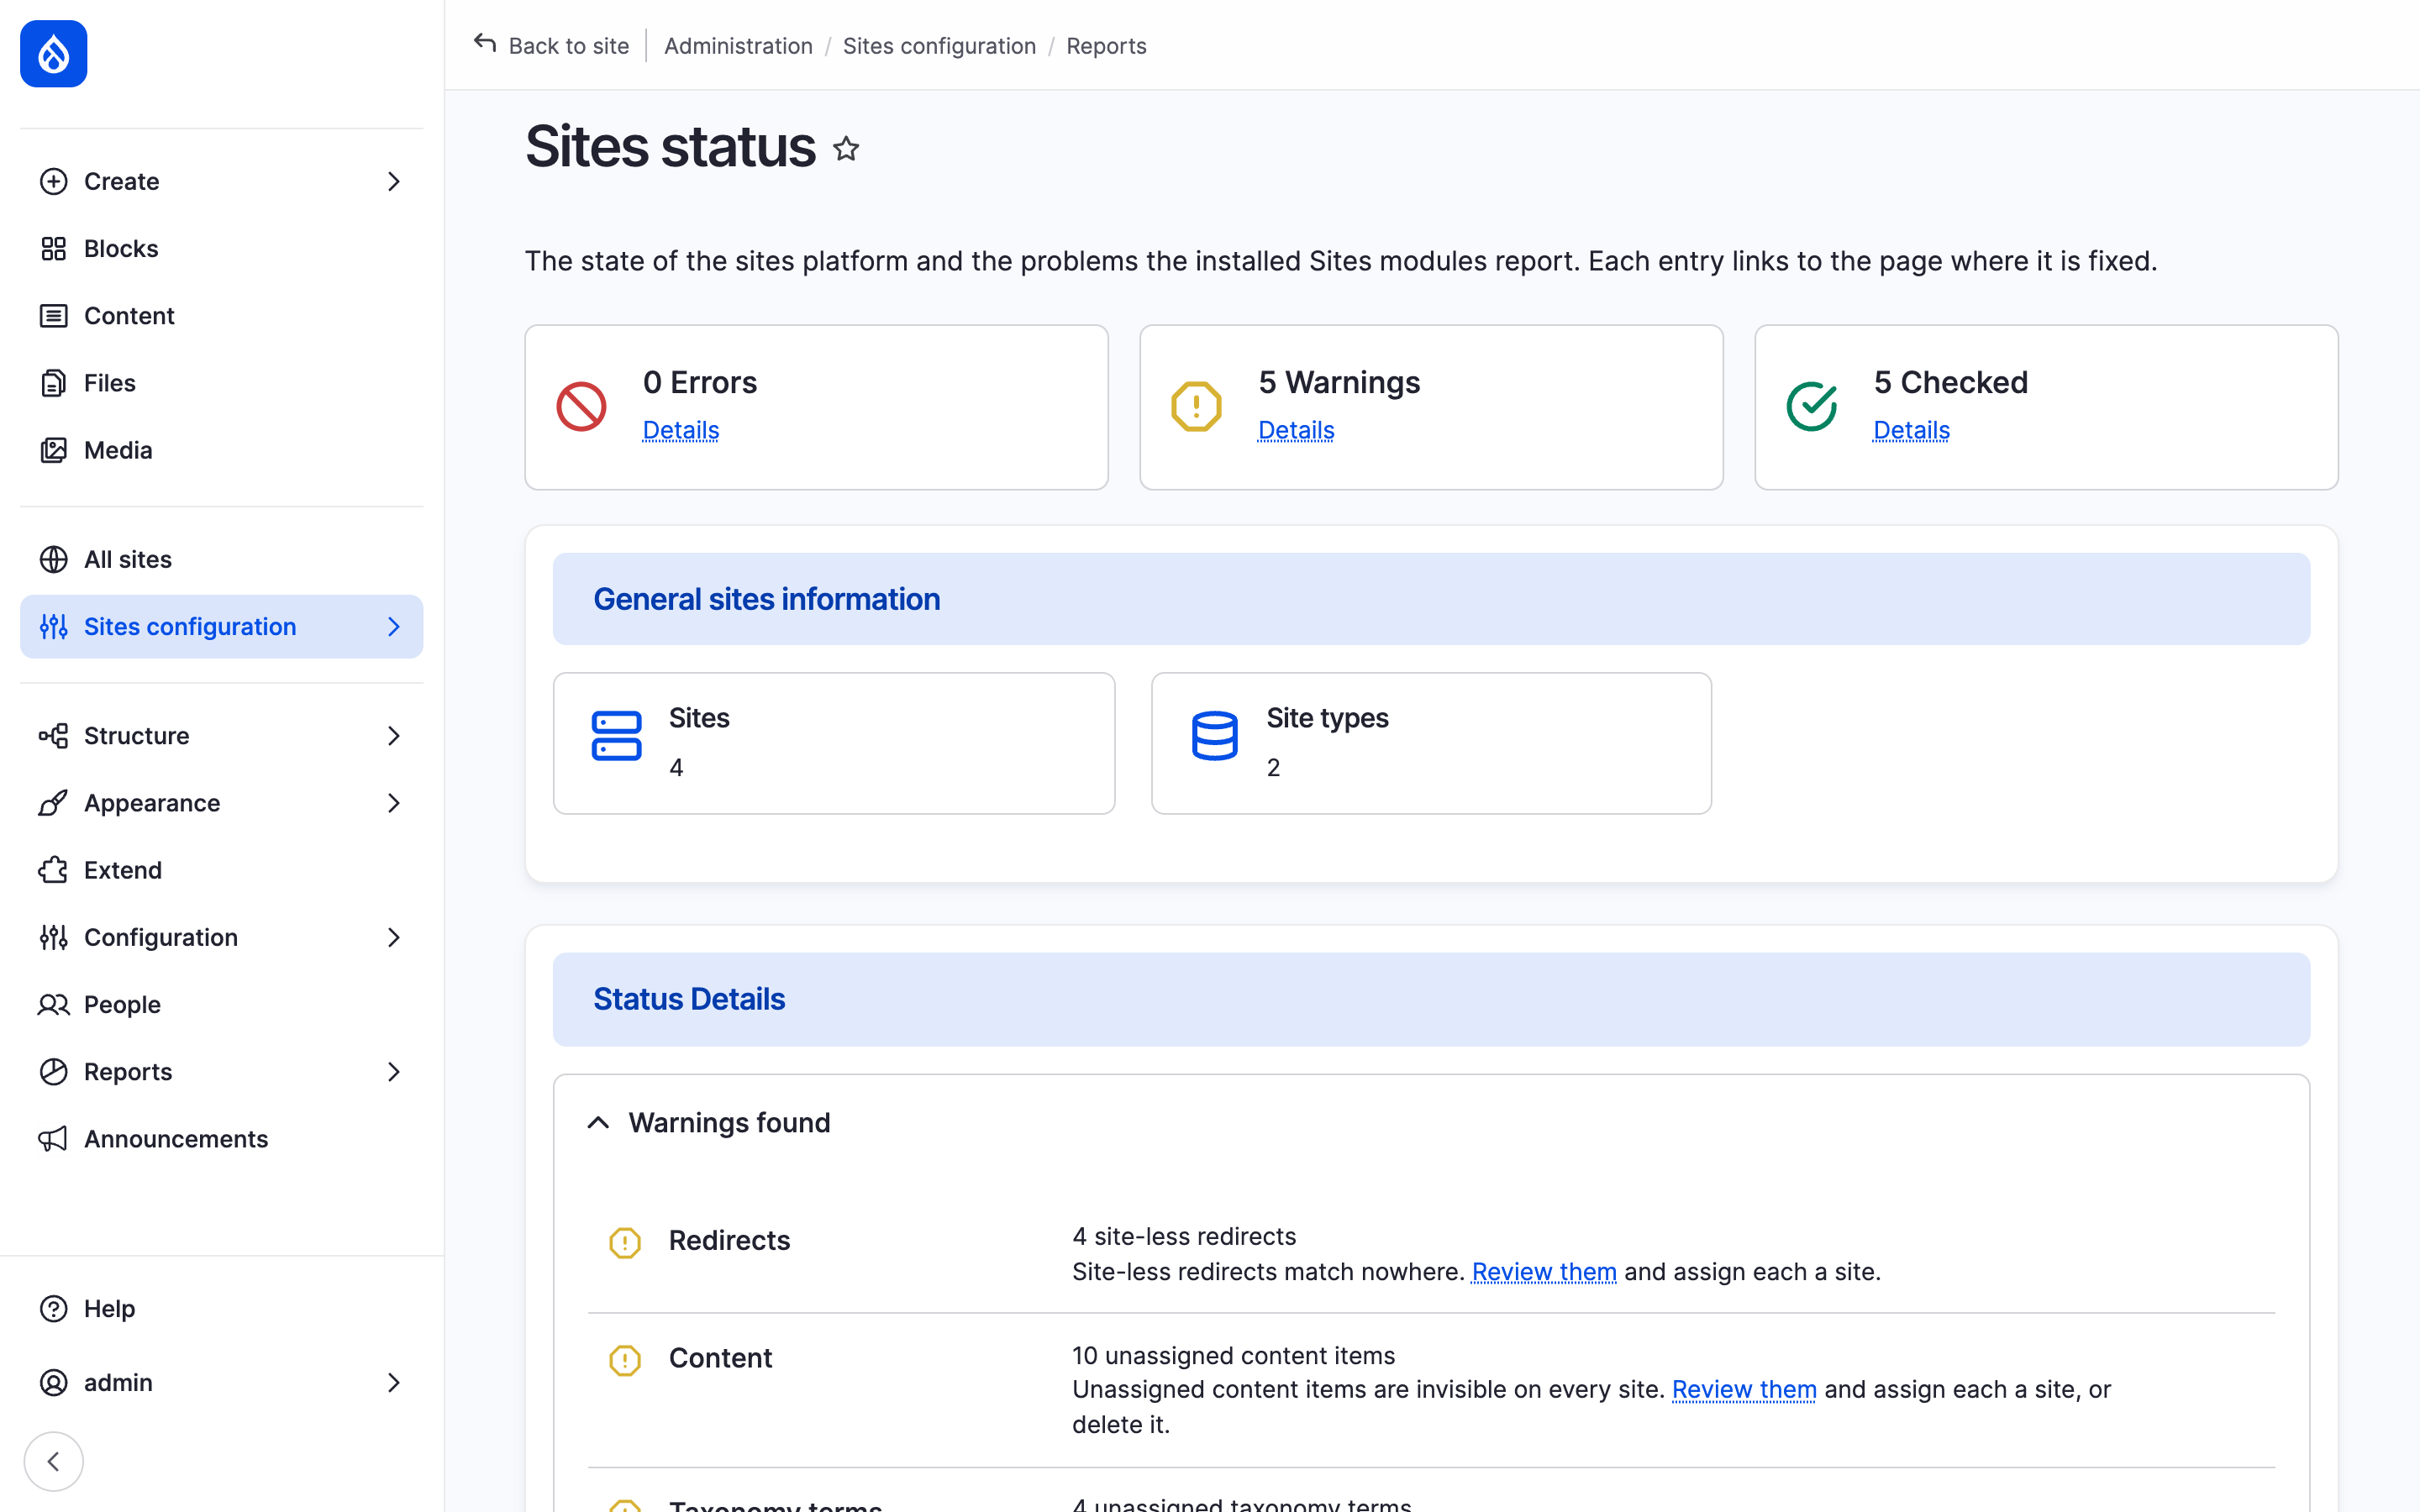The height and width of the screenshot is (1512, 2420).
Task: Click the red Errors prohibited icon
Action: 581,407
